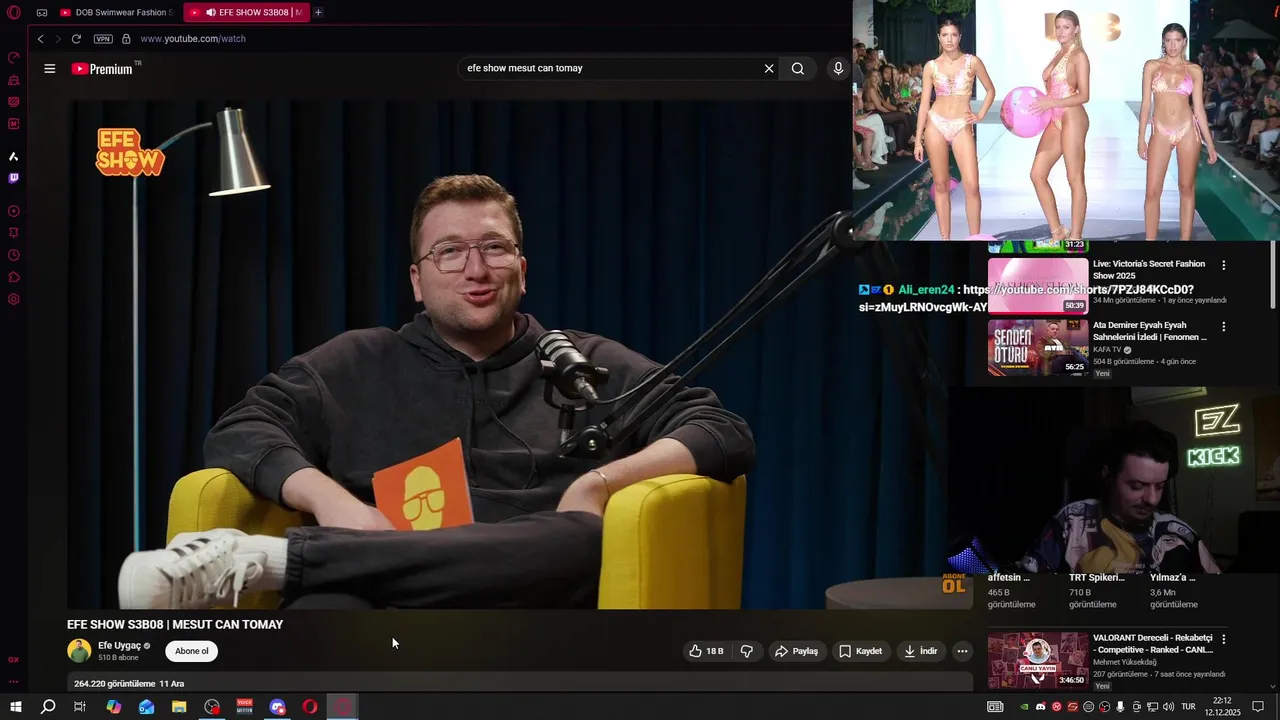Download video with İndir button

[921, 651]
